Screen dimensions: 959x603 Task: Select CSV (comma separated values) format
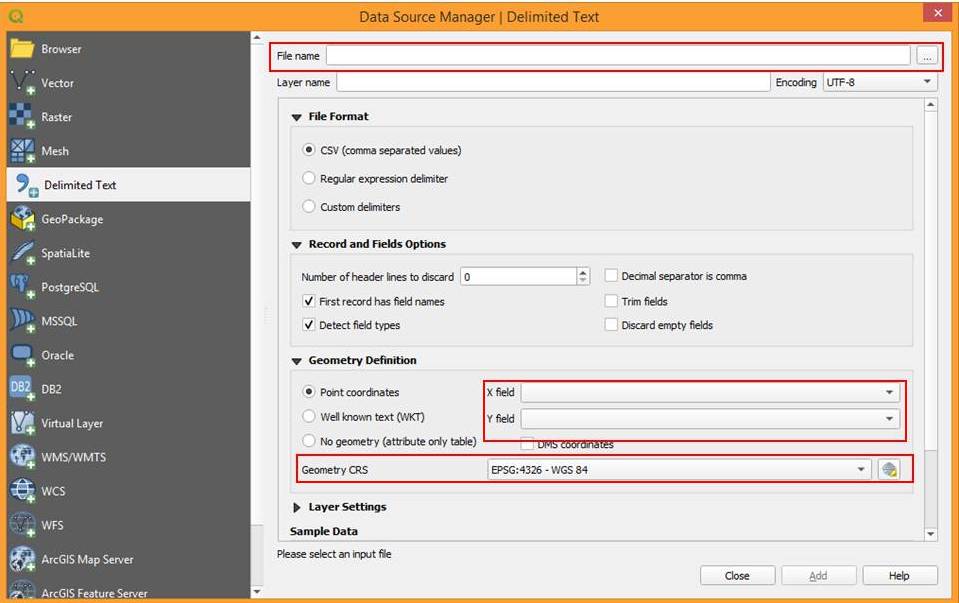click(309, 150)
